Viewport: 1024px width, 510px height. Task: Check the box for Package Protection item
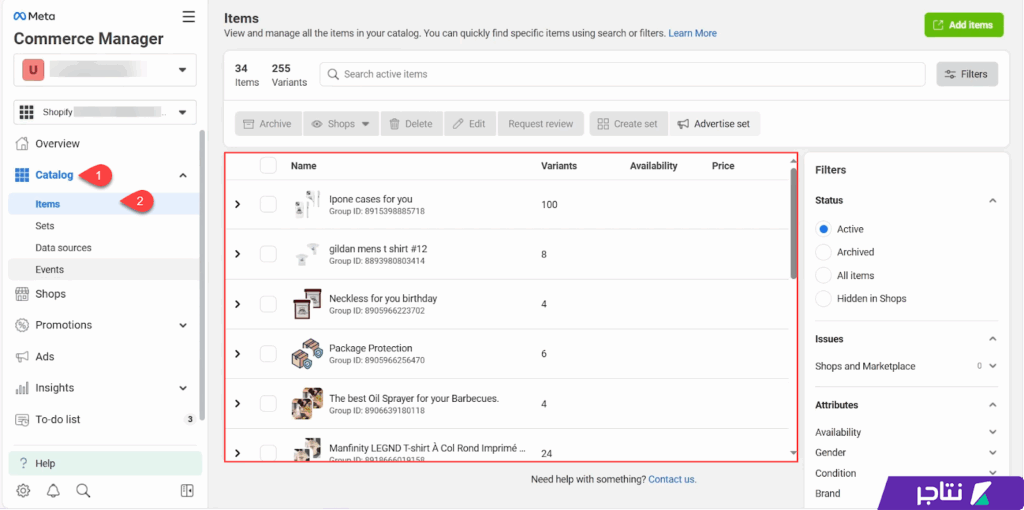[x=268, y=354]
